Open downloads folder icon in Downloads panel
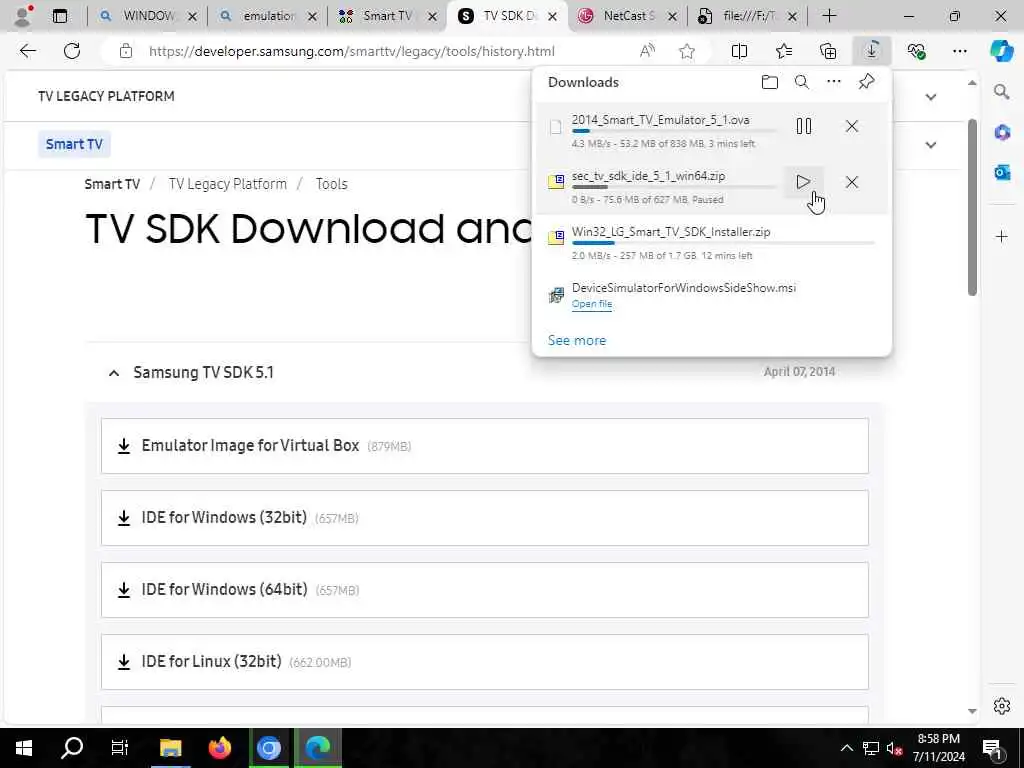 pos(770,82)
